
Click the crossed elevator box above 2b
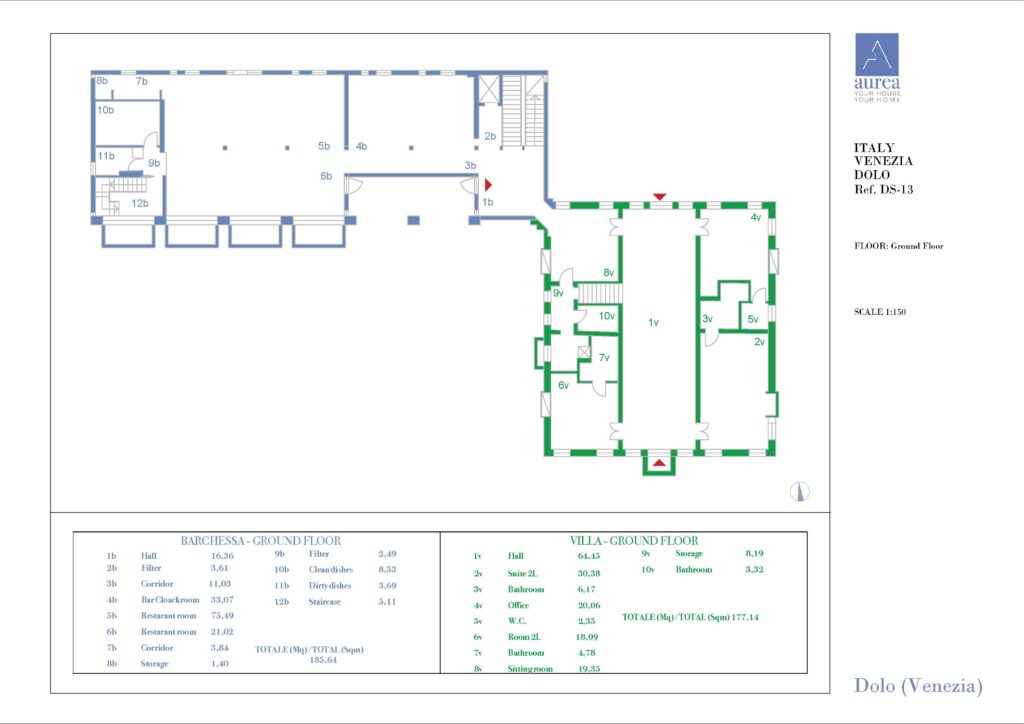point(490,89)
